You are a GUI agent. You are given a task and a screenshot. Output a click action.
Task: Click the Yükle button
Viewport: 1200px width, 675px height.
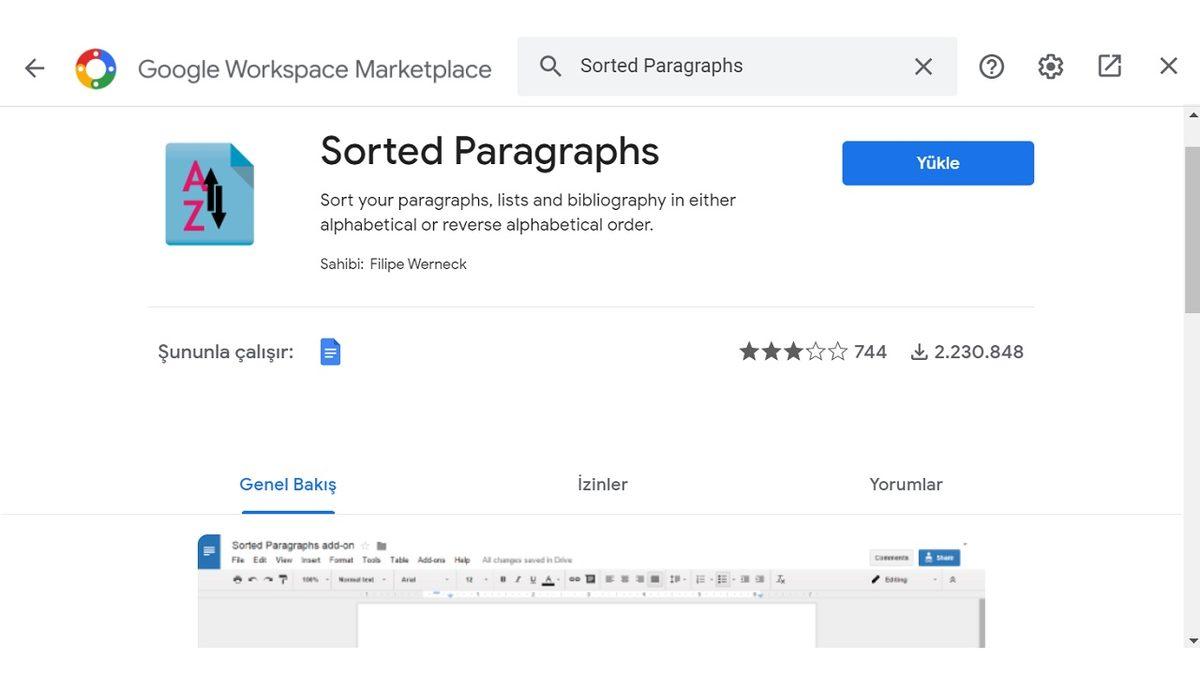coord(937,162)
